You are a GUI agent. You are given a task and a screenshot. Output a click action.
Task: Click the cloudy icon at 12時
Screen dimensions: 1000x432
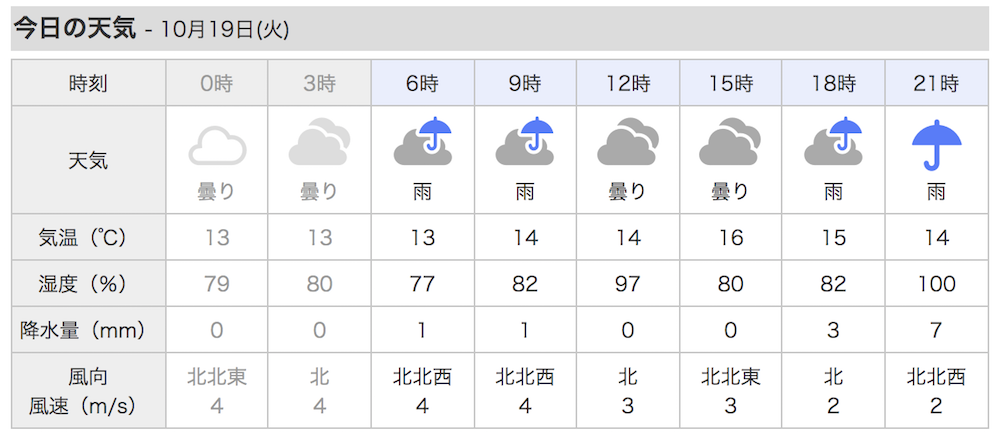tap(628, 142)
